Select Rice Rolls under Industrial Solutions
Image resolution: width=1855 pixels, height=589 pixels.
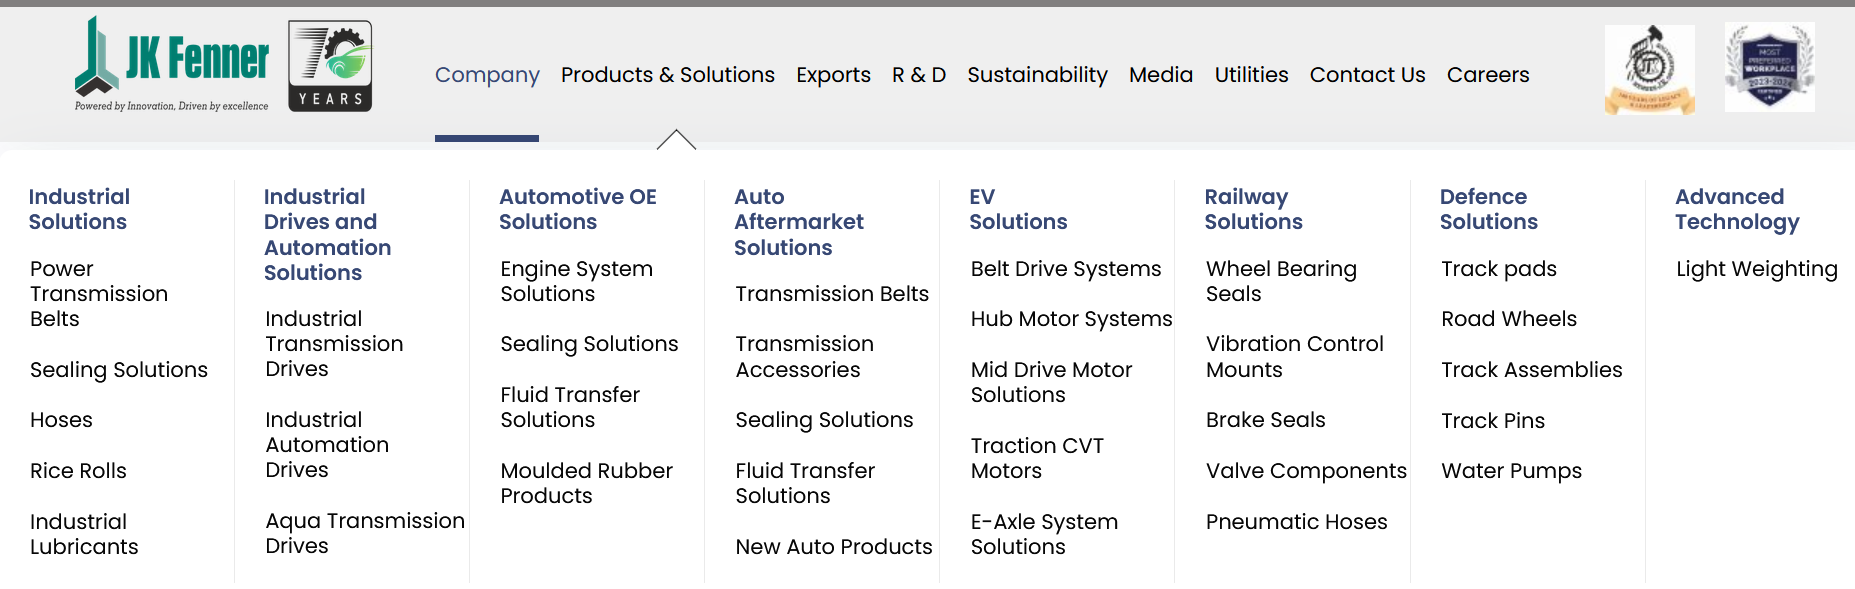tap(78, 471)
